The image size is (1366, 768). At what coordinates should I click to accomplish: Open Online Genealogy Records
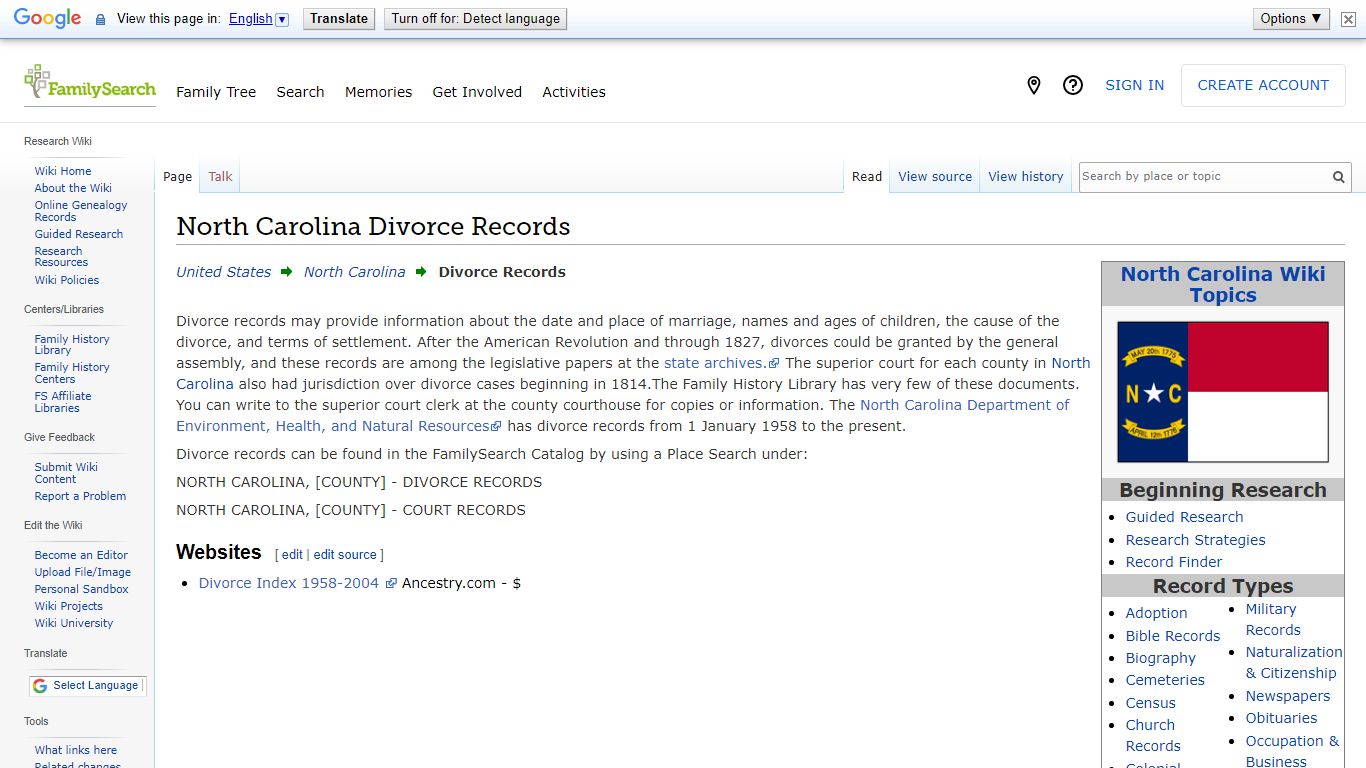pos(81,211)
